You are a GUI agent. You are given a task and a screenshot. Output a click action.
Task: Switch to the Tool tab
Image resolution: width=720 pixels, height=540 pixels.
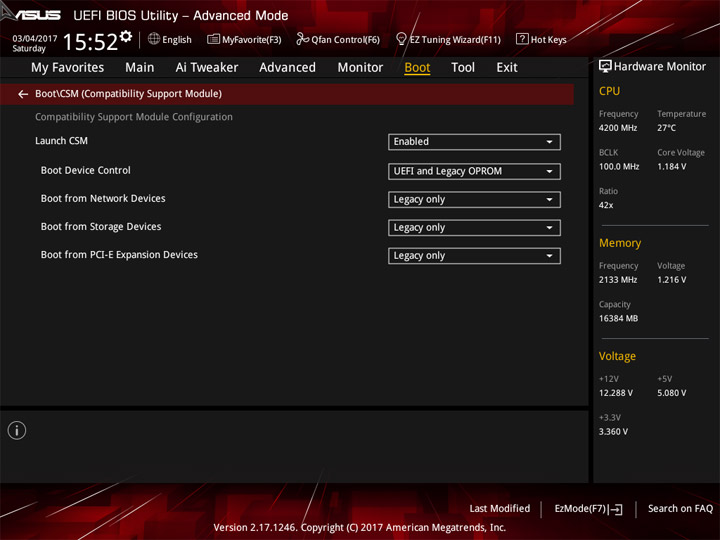point(463,68)
